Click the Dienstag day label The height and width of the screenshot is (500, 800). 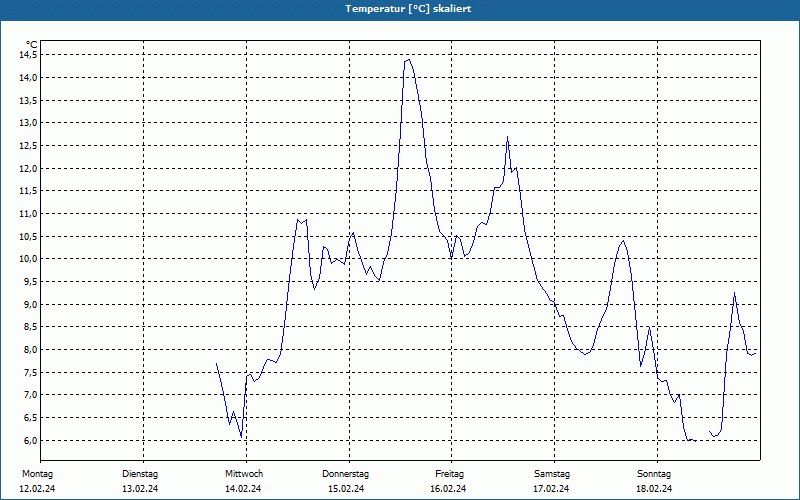(x=140, y=474)
